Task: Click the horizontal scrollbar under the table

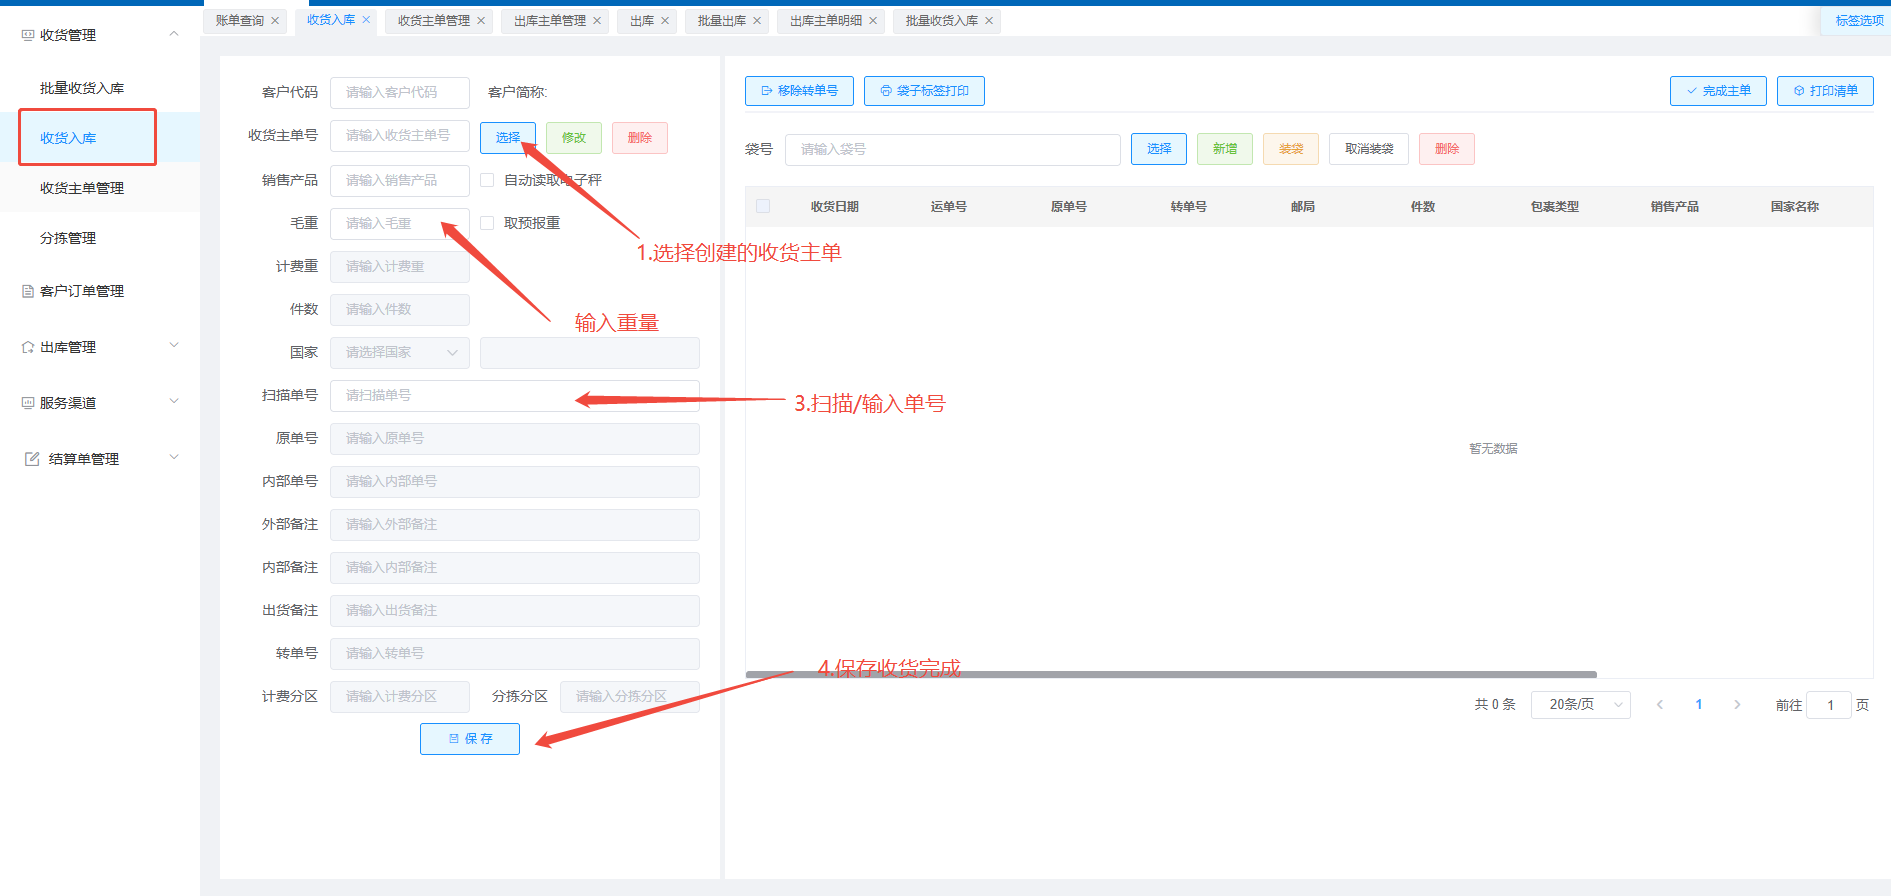Action: pos(1170,675)
